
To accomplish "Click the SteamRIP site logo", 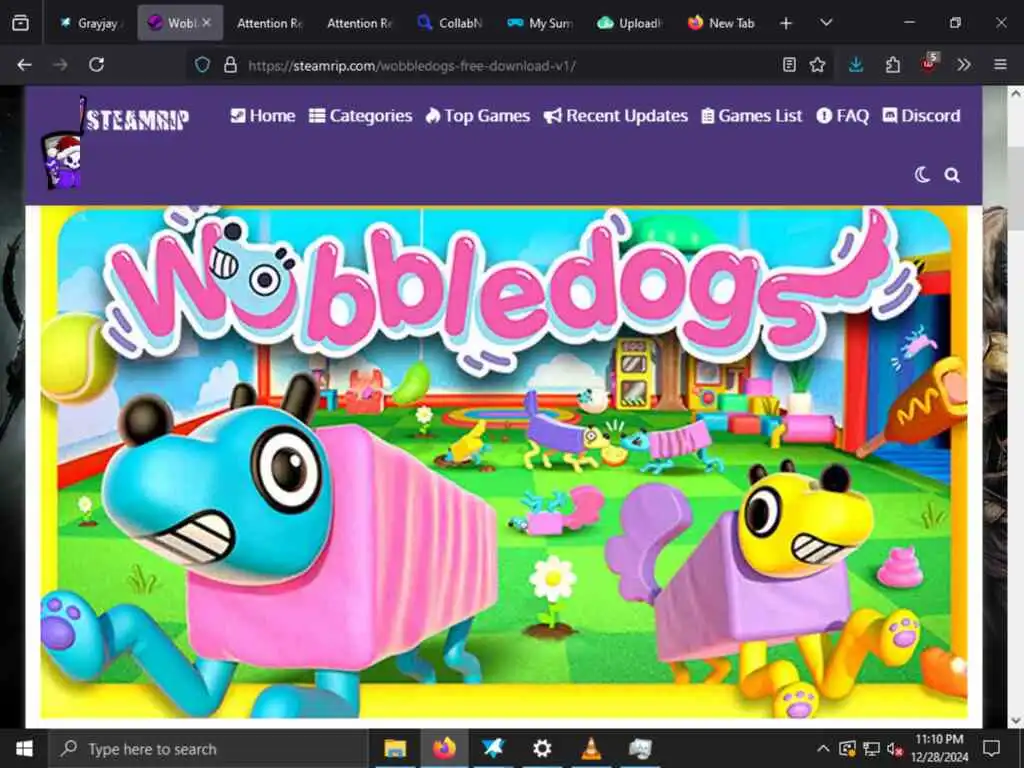I will pyautogui.click(x=115, y=142).
